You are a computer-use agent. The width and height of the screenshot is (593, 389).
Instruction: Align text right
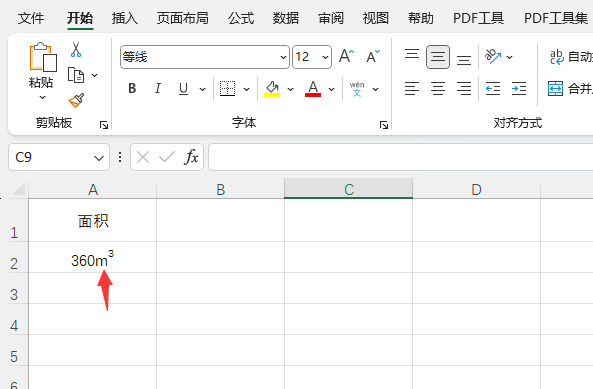(x=464, y=88)
